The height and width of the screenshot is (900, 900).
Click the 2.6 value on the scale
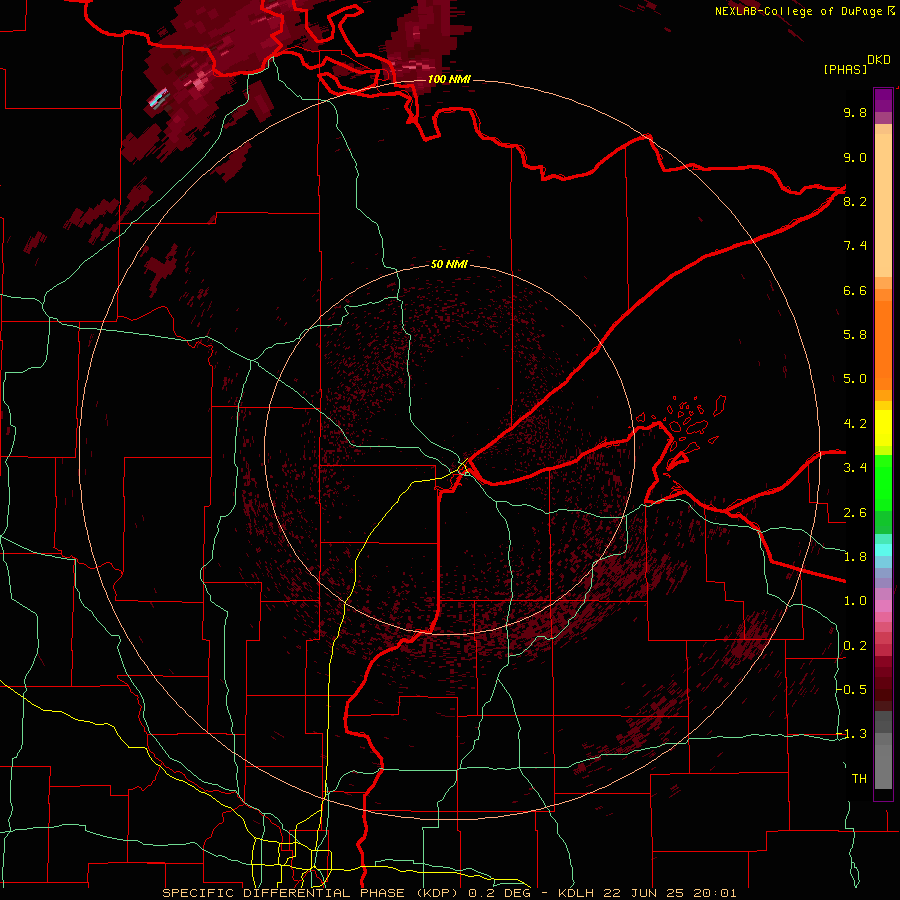point(855,513)
